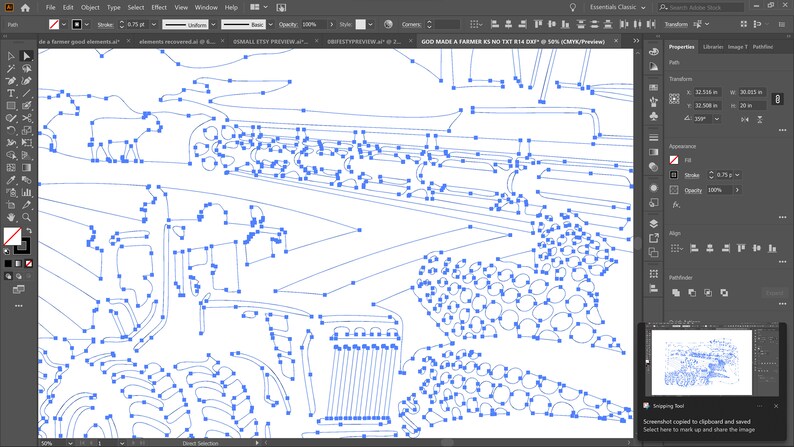Select the Lasso tool
Image resolution: width=794 pixels, height=447 pixels.
(x=26, y=68)
